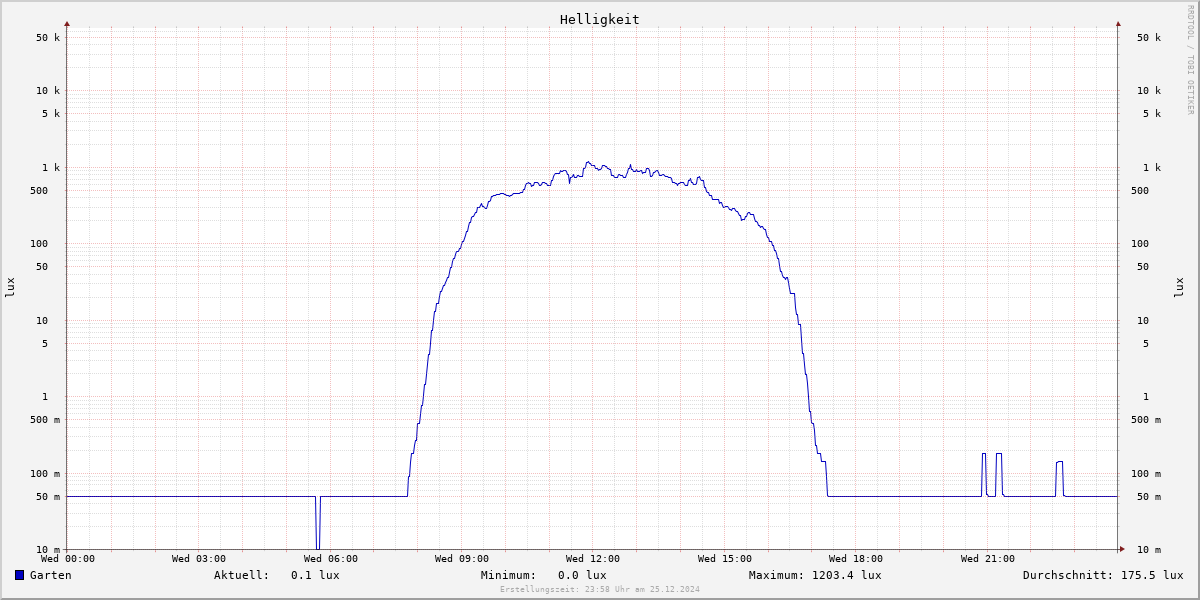Click "50 m" on the left axis
This screenshot has width=1200, height=600.
point(48,497)
